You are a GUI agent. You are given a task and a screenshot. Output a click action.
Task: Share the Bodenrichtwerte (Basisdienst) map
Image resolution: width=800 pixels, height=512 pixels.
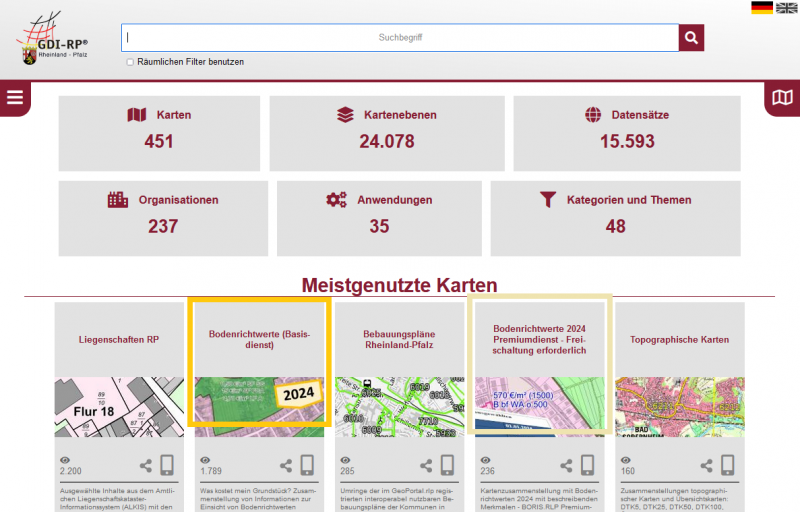click(286, 465)
